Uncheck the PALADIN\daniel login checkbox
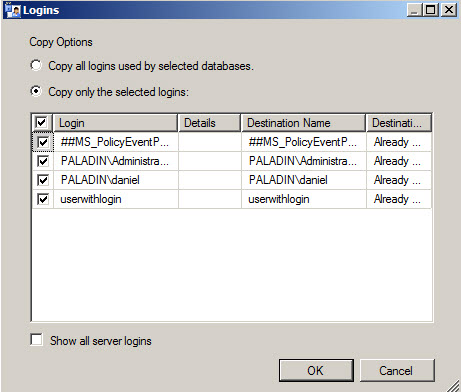461x392 pixels. 43,180
